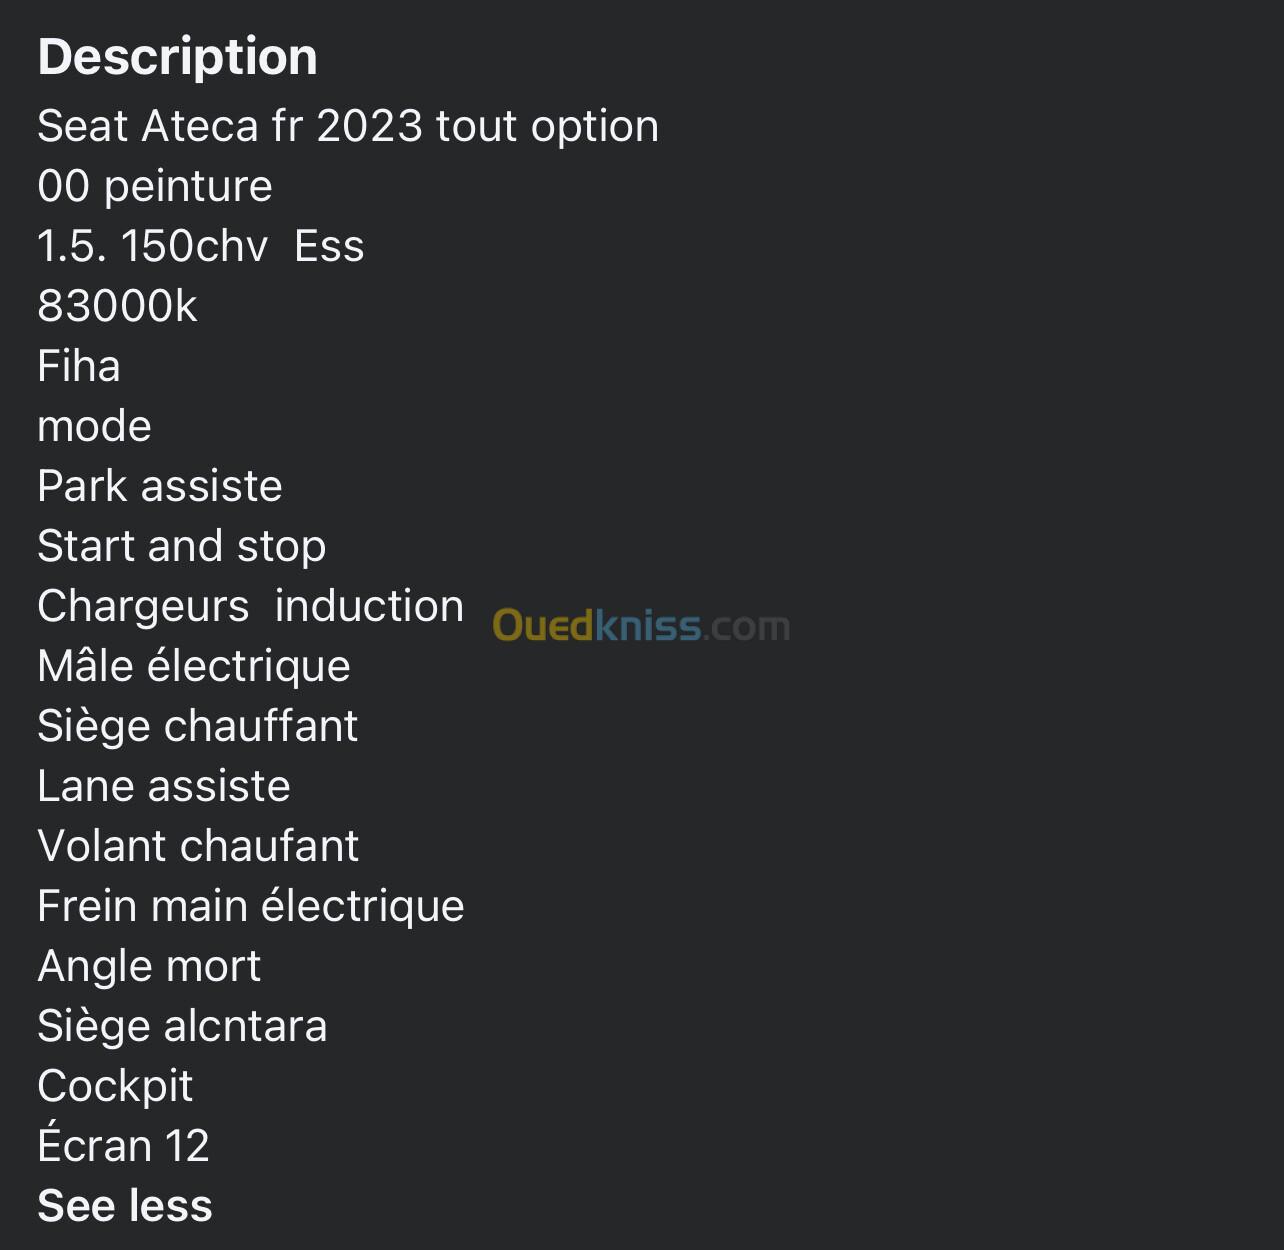Click the Start and stop line
1284x1250 pixels.
[182, 547]
